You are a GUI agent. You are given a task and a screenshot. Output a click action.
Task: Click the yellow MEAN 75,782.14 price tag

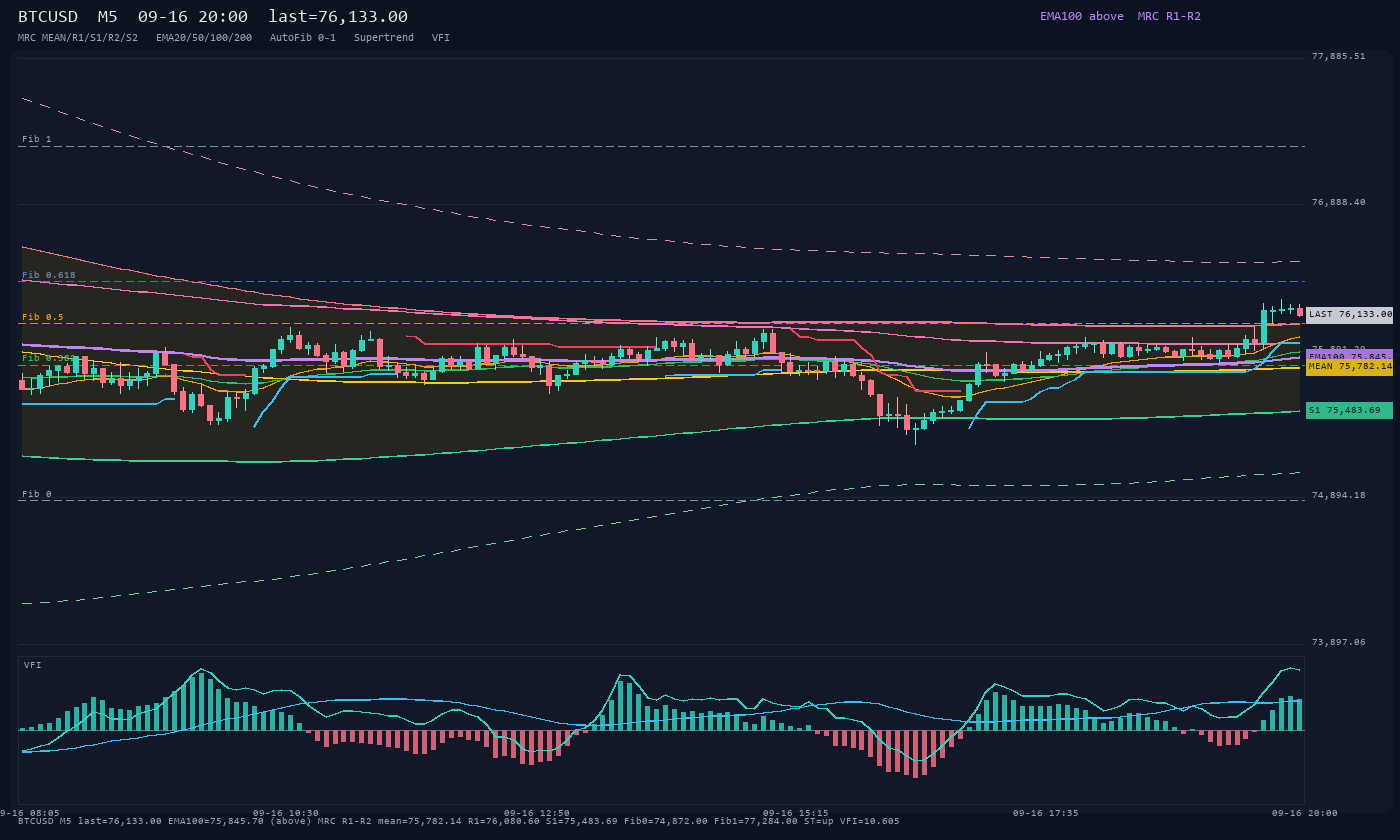(1349, 367)
